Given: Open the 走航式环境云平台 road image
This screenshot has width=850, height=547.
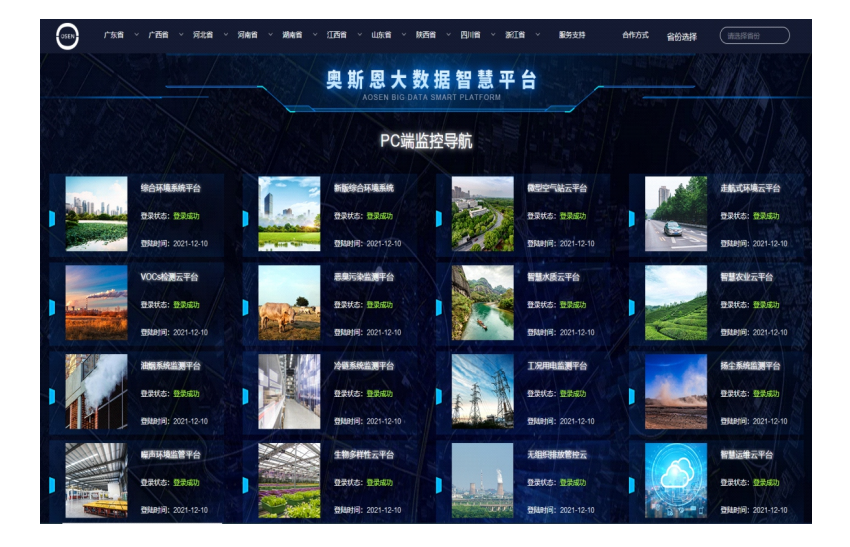Looking at the screenshot, I should (x=675, y=213).
